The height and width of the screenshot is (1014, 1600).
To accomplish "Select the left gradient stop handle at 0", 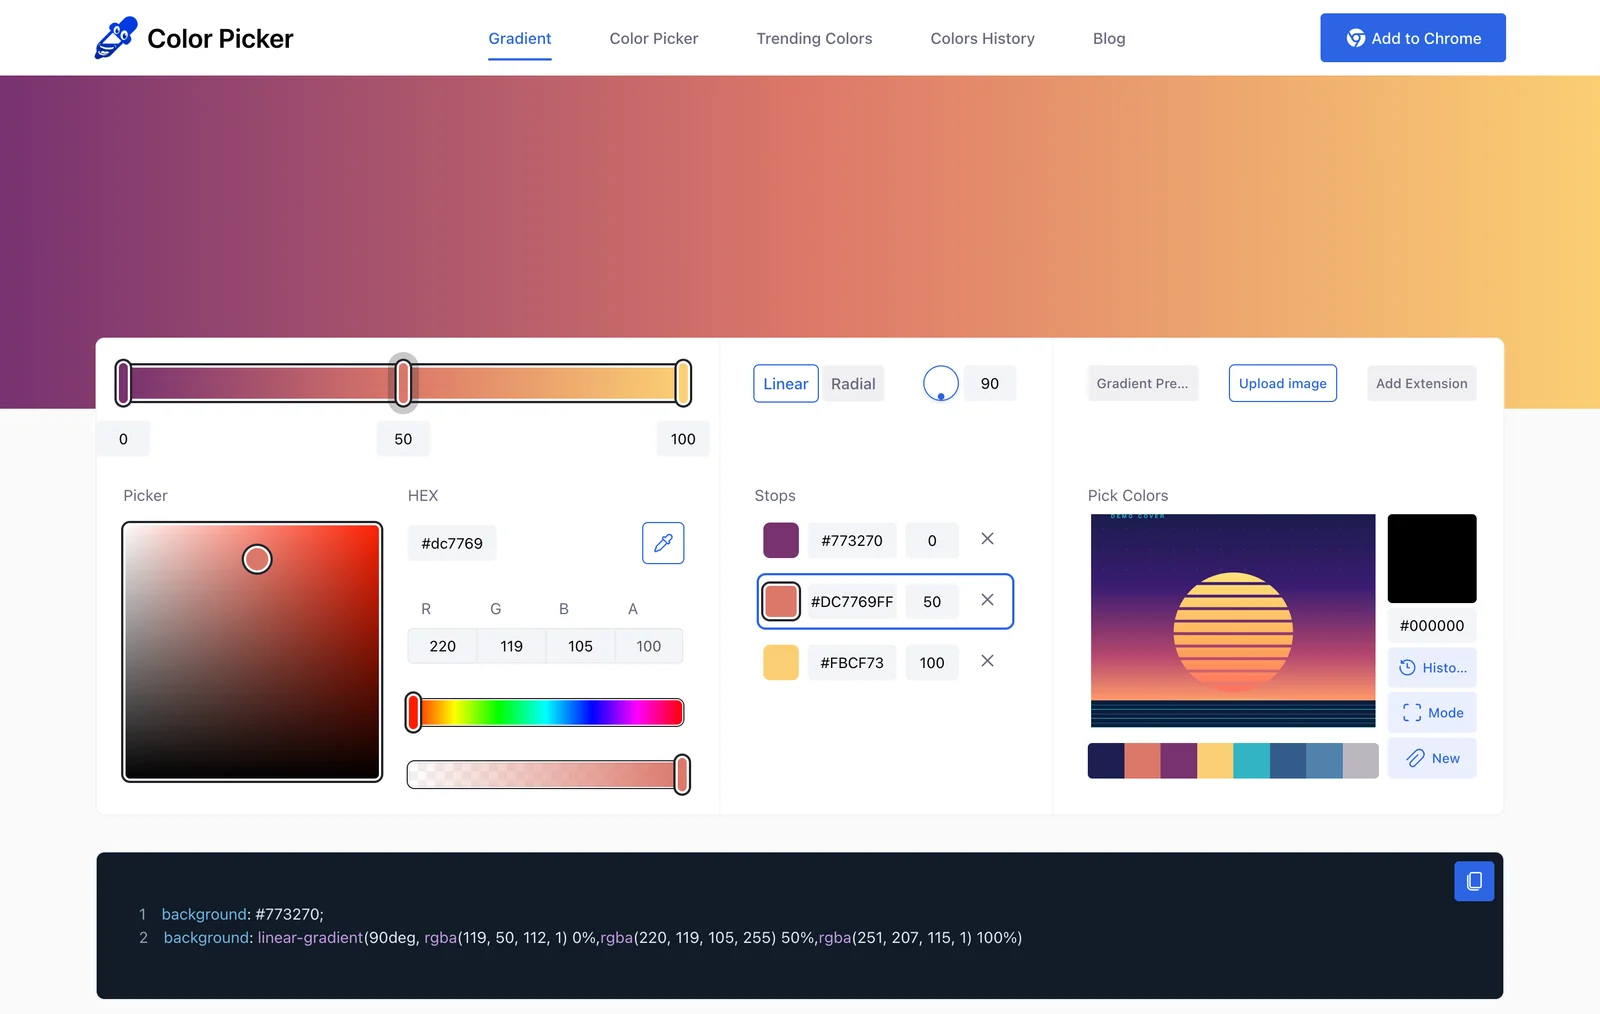I will [123, 383].
